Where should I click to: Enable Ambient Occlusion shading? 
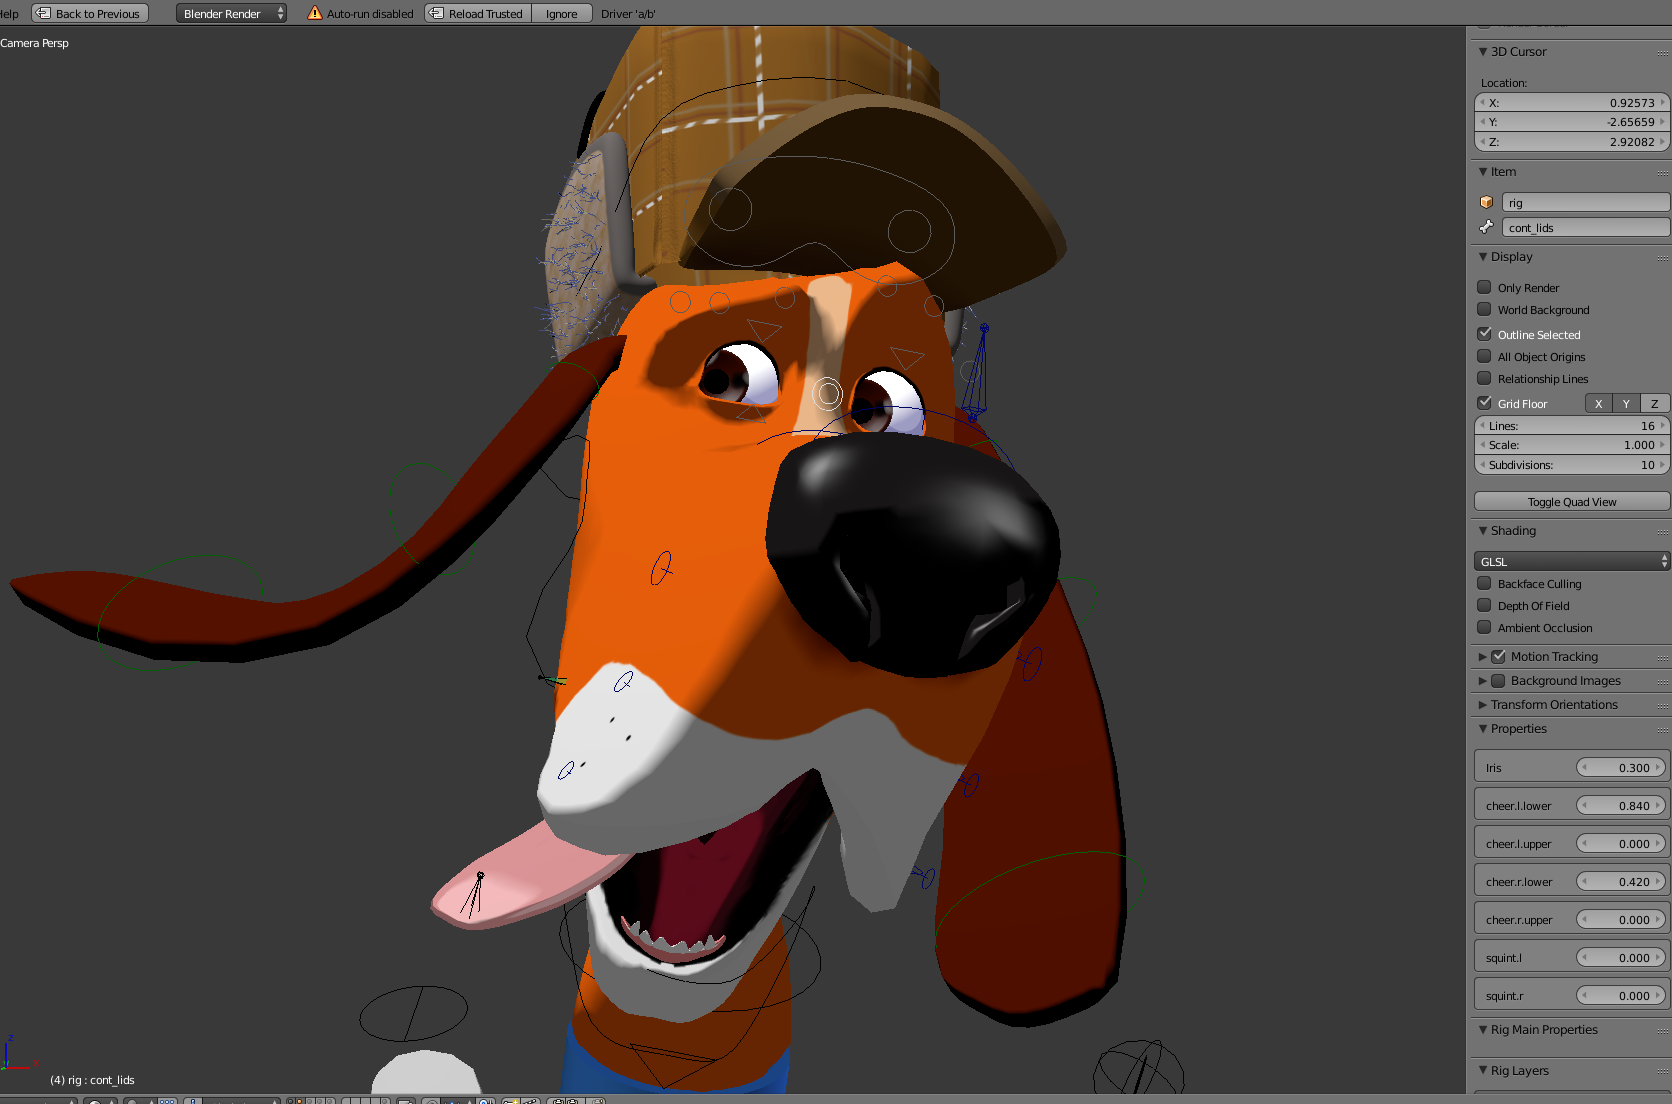(x=1484, y=627)
